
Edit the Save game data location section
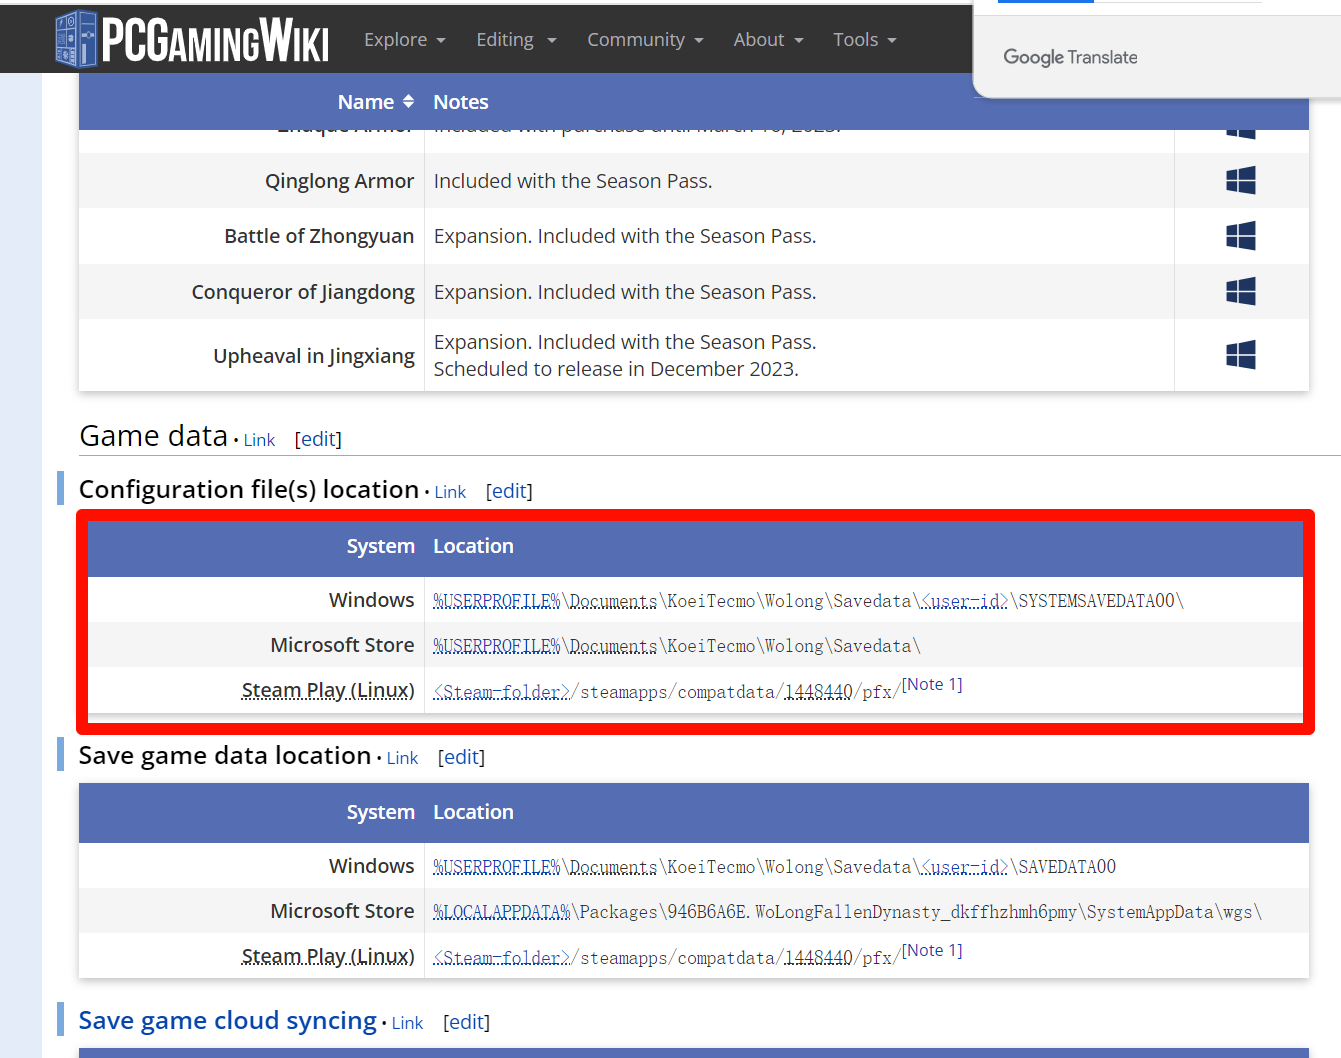(461, 757)
